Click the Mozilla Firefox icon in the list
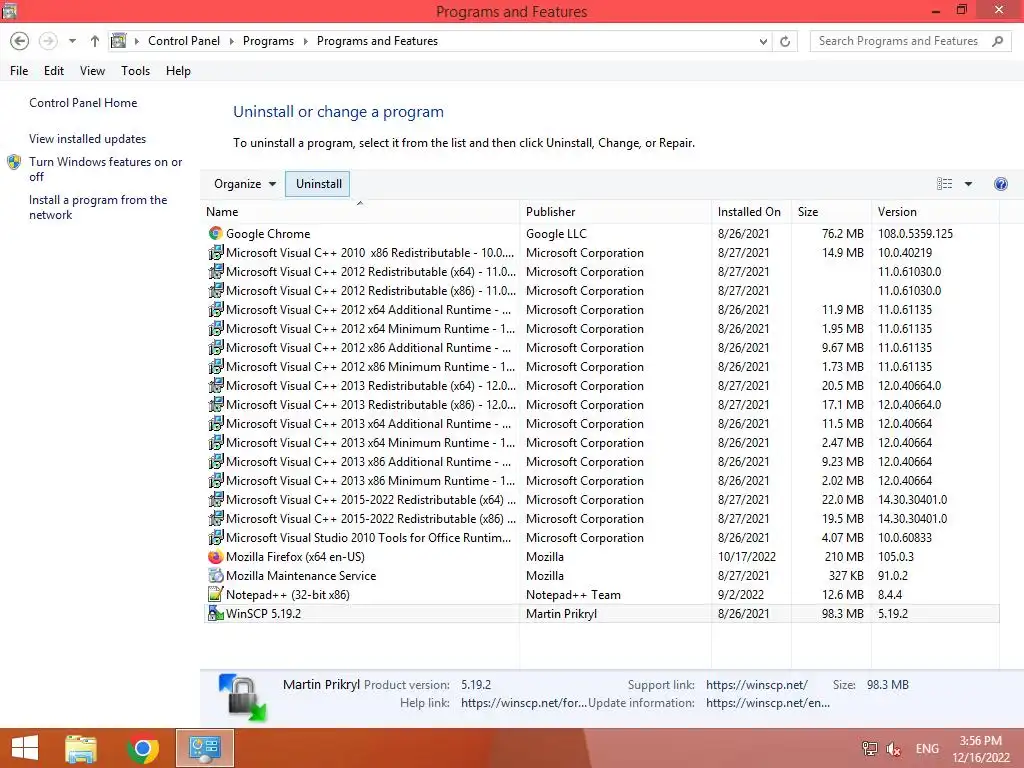1024x768 pixels. click(216, 556)
